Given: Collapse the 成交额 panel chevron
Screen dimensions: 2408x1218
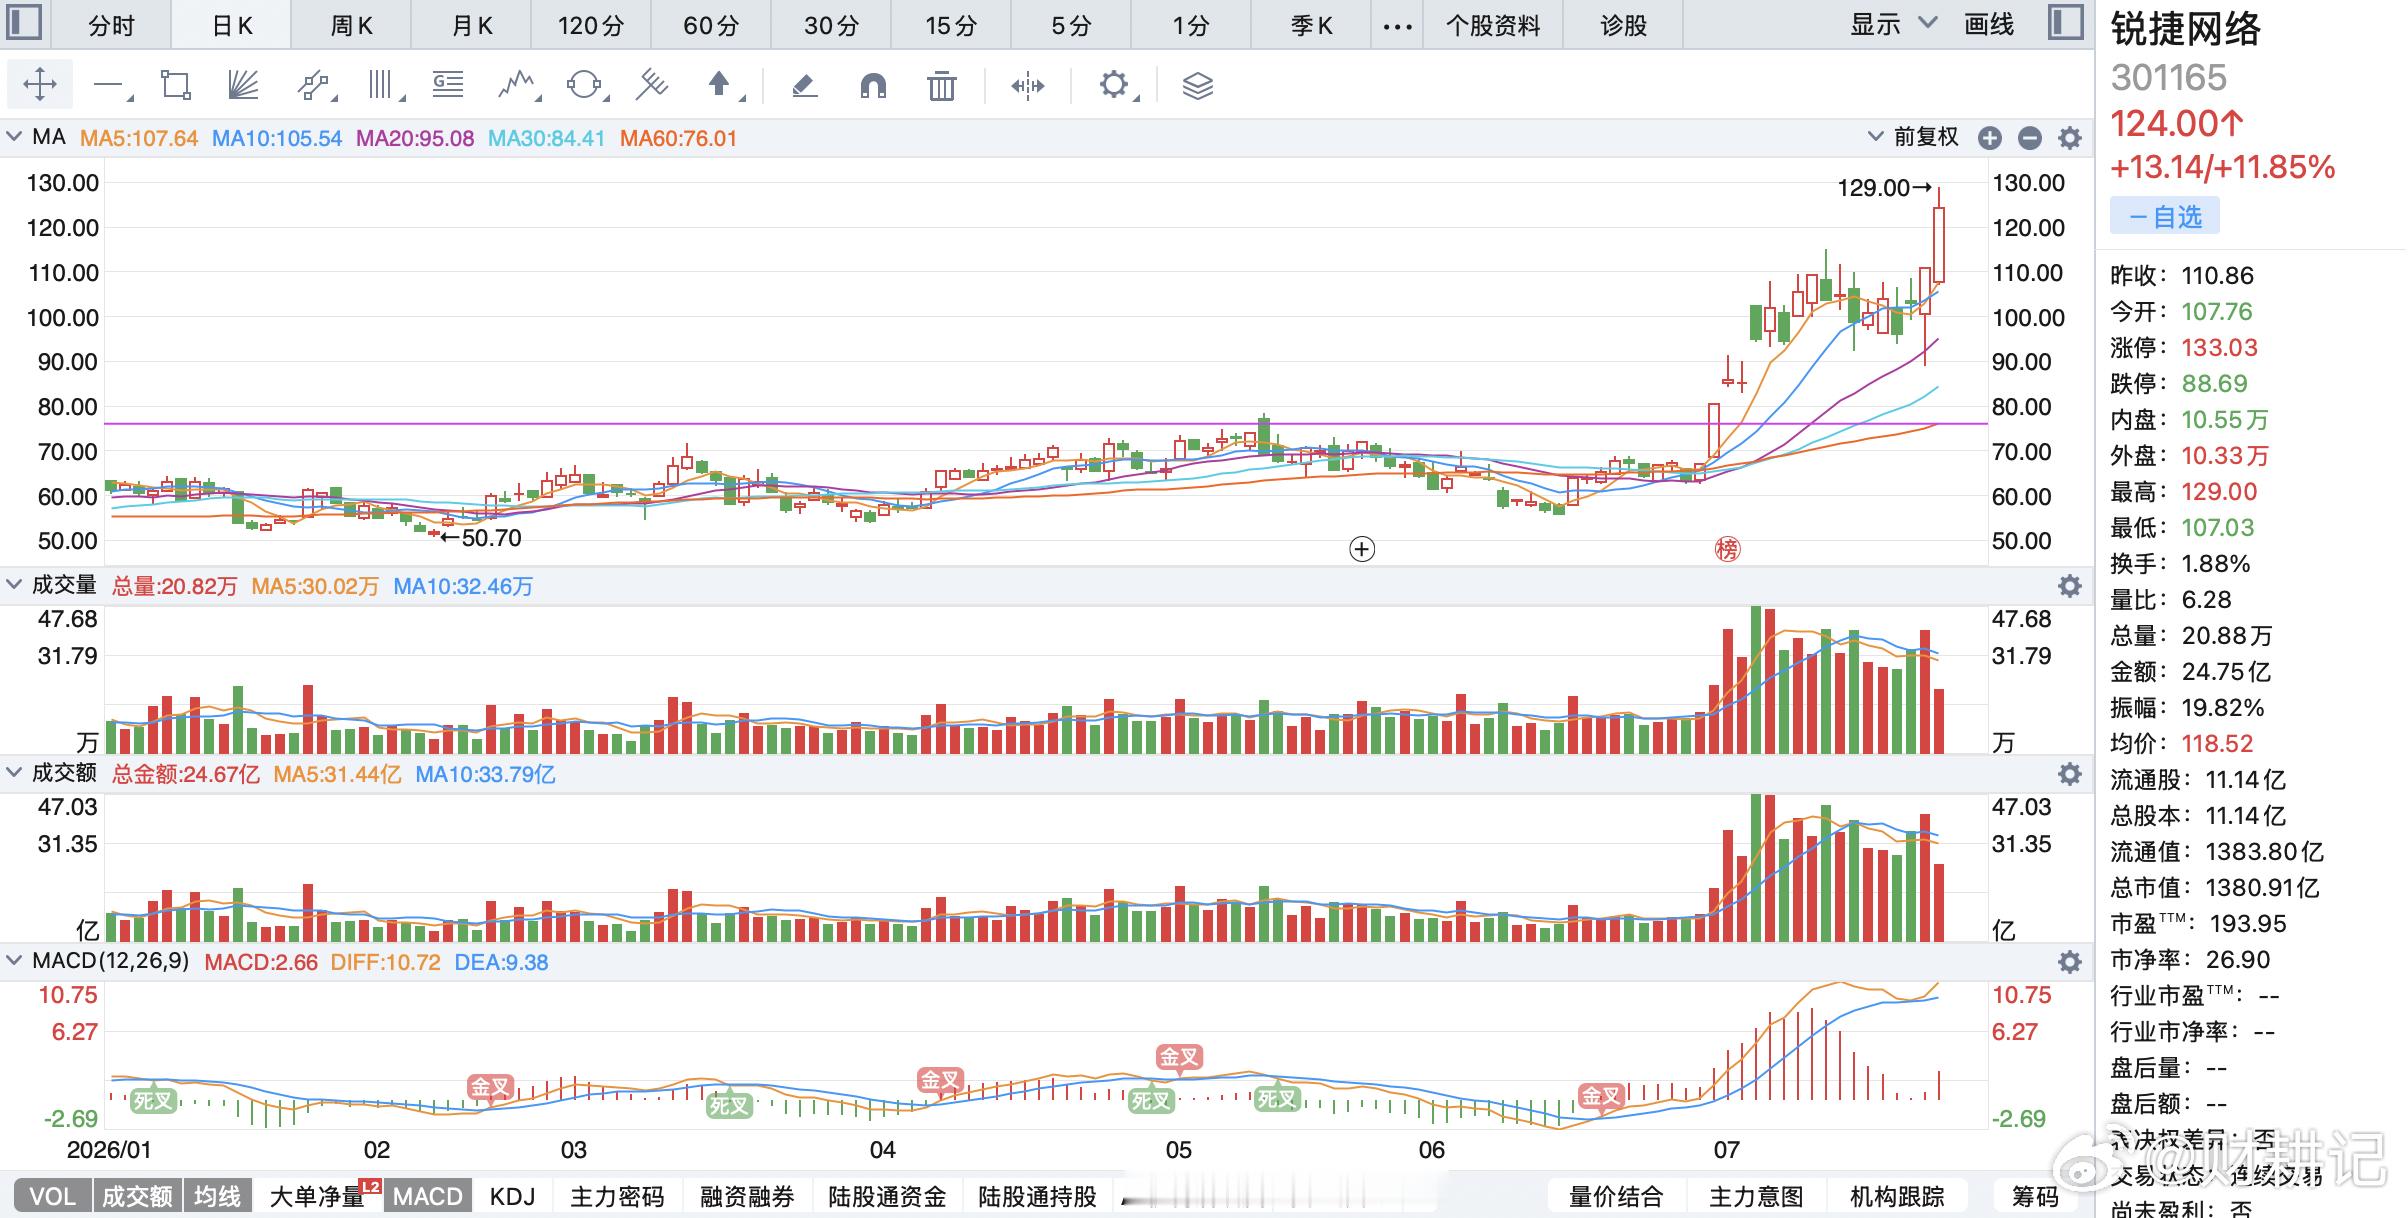Looking at the screenshot, I should coord(14,772).
